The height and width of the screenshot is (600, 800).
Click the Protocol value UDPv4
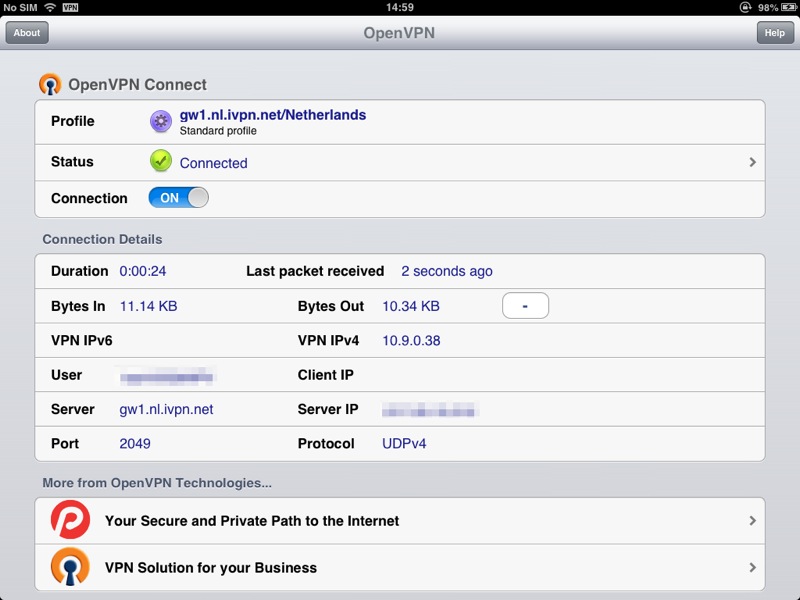coord(404,444)
